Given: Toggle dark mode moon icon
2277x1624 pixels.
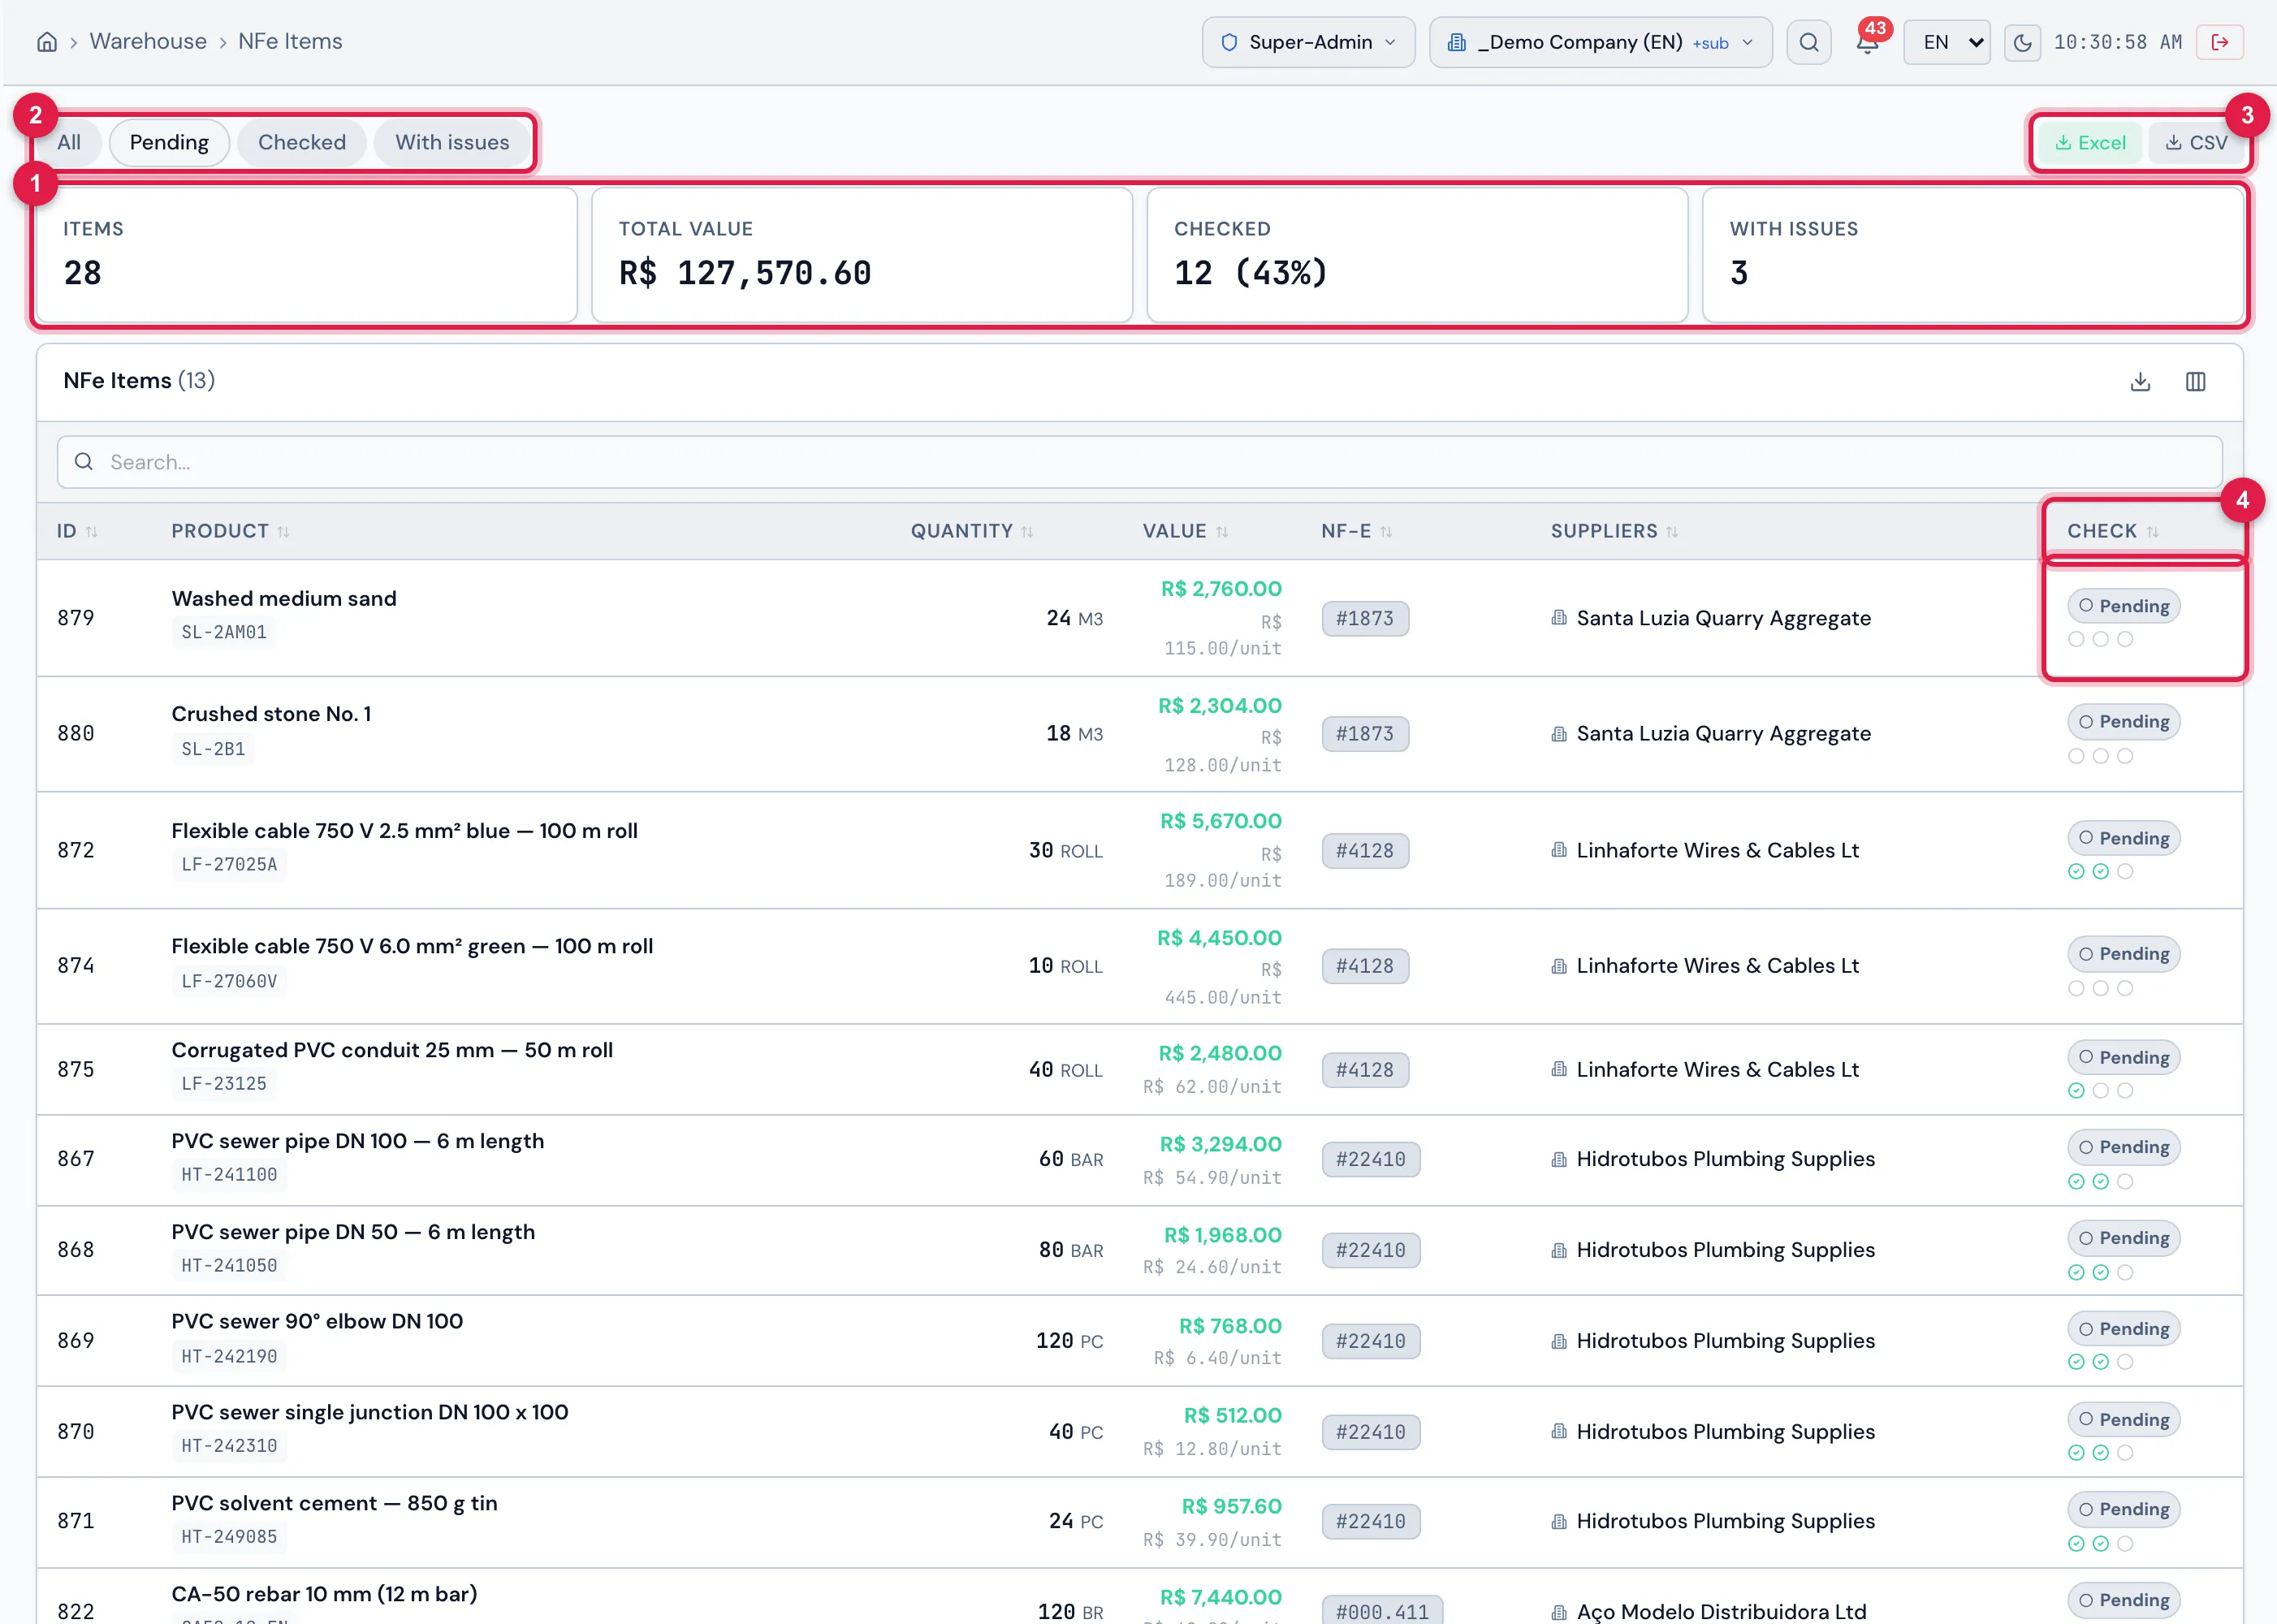Looking at the screenshot, I should pyautogui.click(x=2022, y=42).
